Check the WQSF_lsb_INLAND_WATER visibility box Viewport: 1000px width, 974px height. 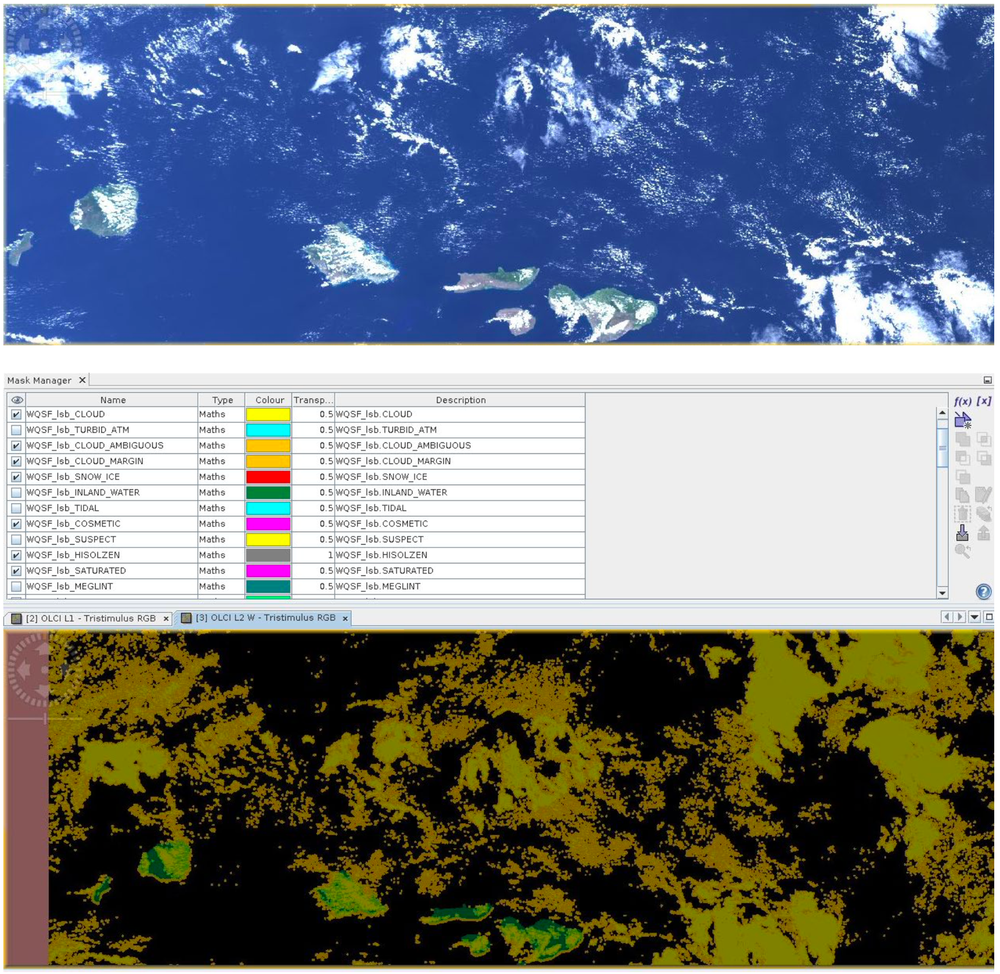[16, 492]
